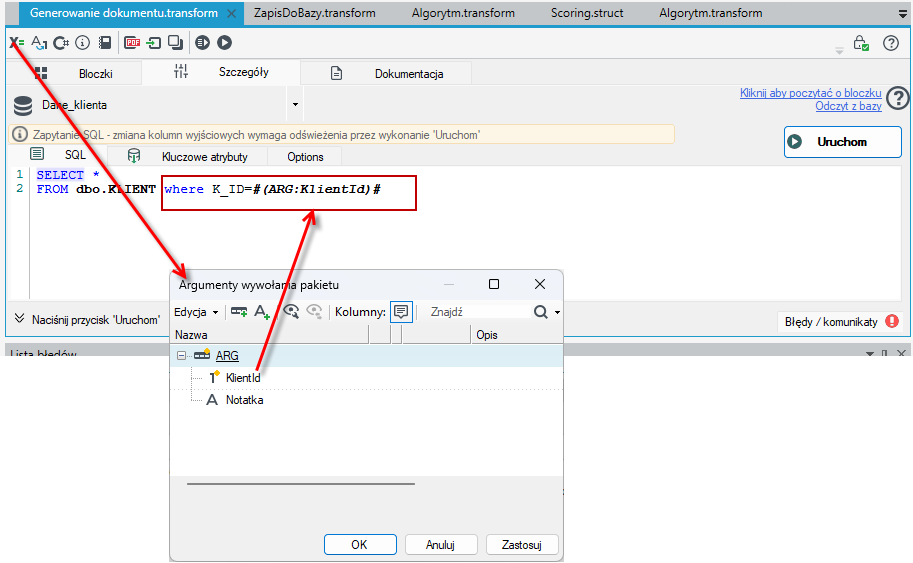This screenshot has width=913, height=563.
Task: Add a structure using the dialog's plus-row icon
Action: [239, 311]
